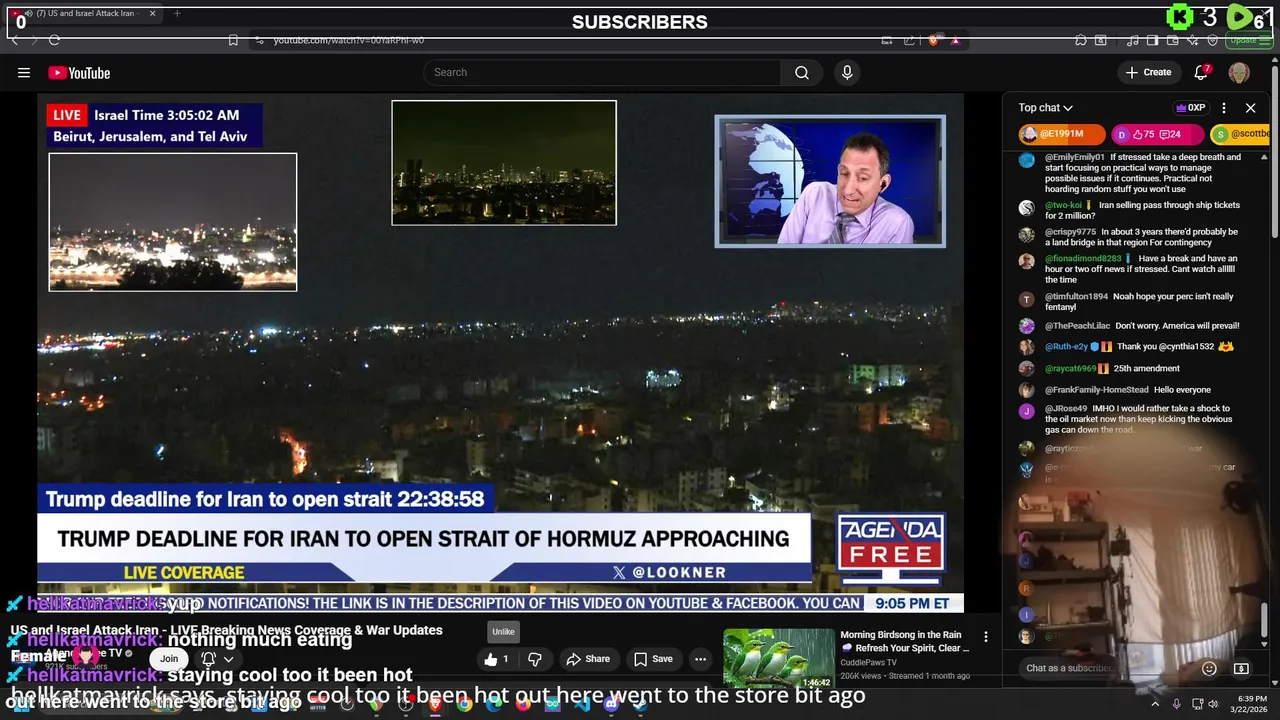Reload the page with the browser refresh icon
Image resolution: width=1280 pixels, height=720 pixels.
[x=54, y=40]
